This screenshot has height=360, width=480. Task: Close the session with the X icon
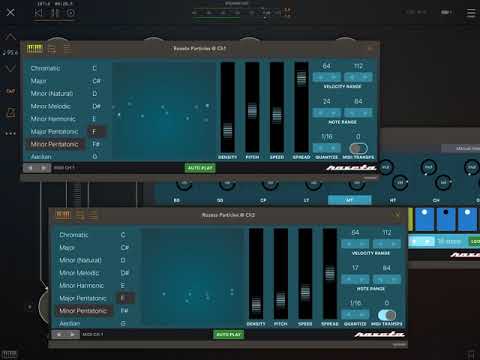click(x=11, y=13)
